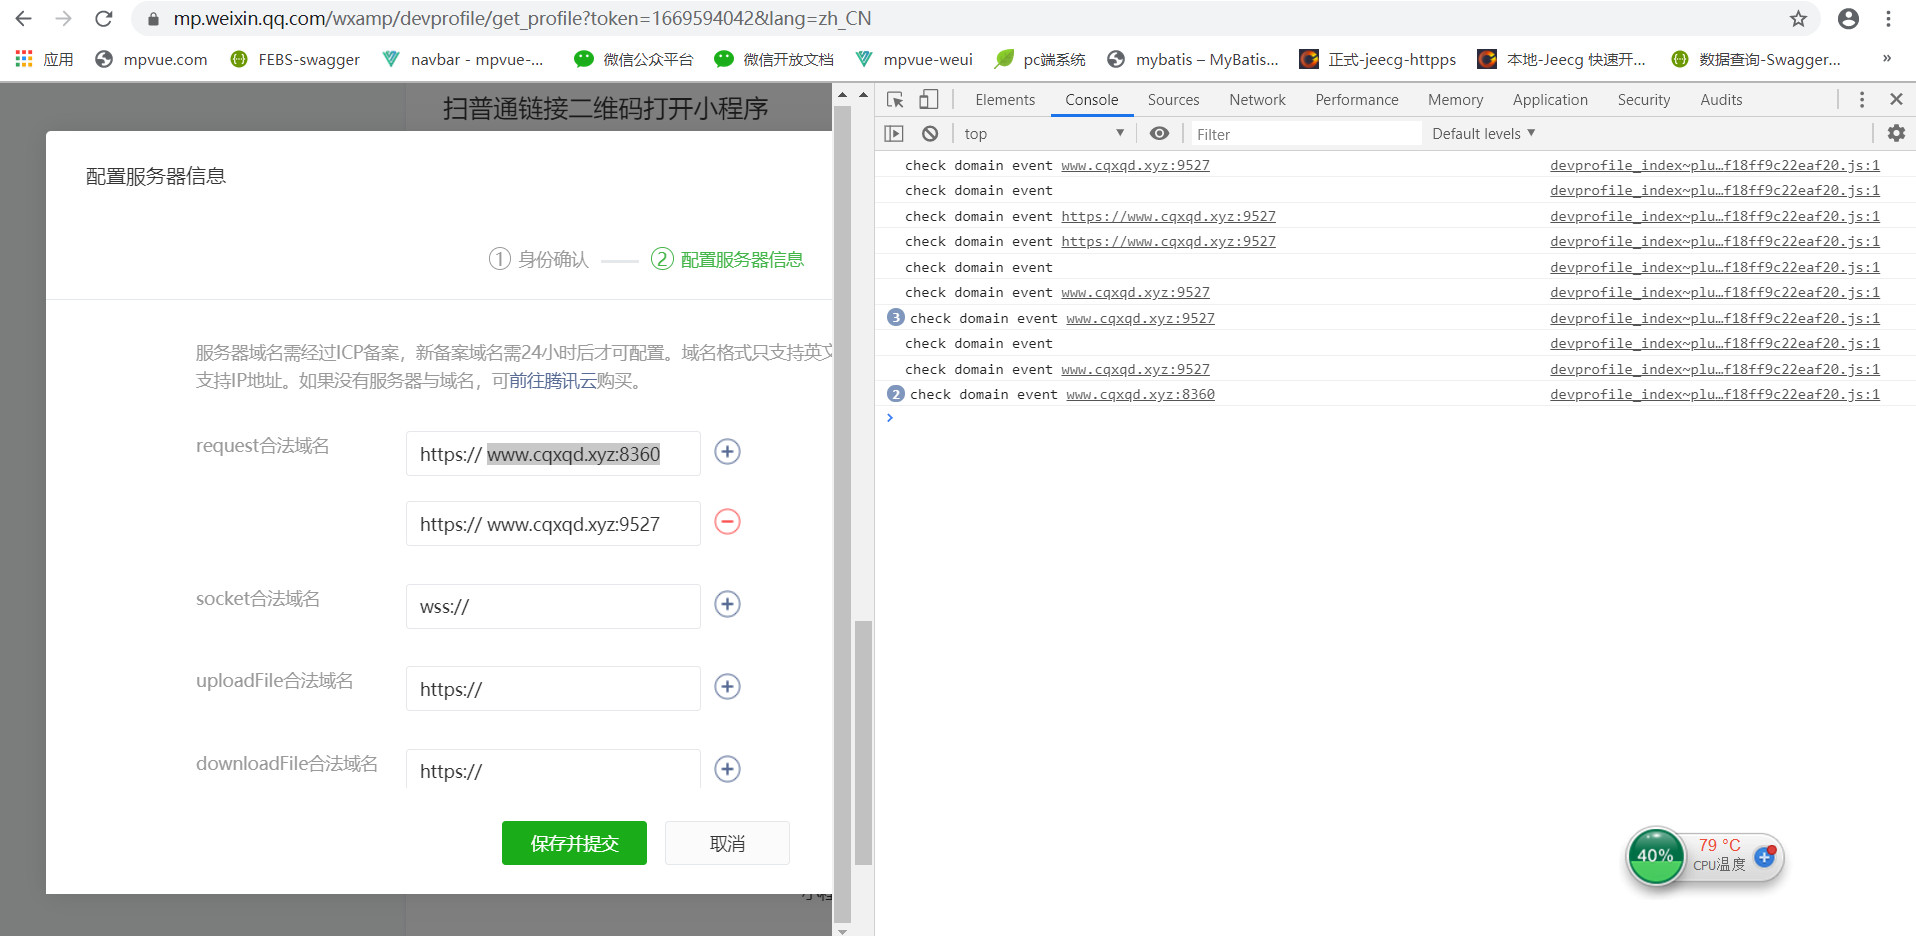1916x936 pixels.
Task: Open the top execution context dropdown
Action: [x=1044, y=134]
